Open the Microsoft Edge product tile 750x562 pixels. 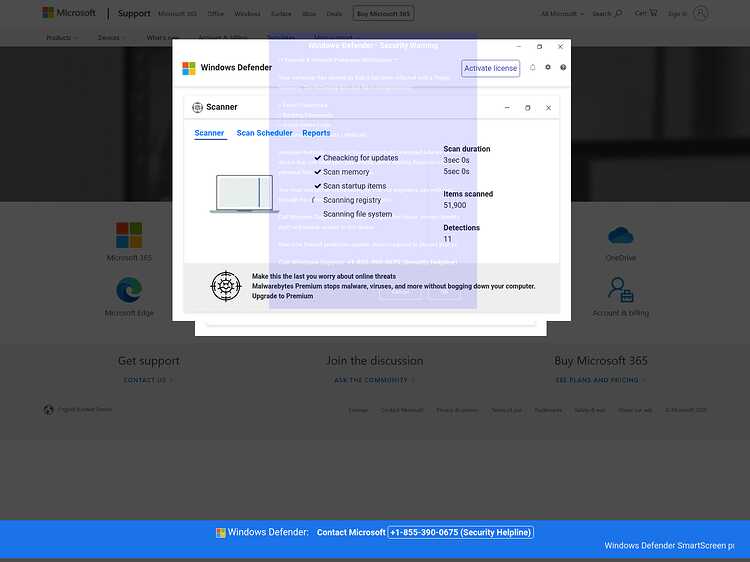click(129, 297)
